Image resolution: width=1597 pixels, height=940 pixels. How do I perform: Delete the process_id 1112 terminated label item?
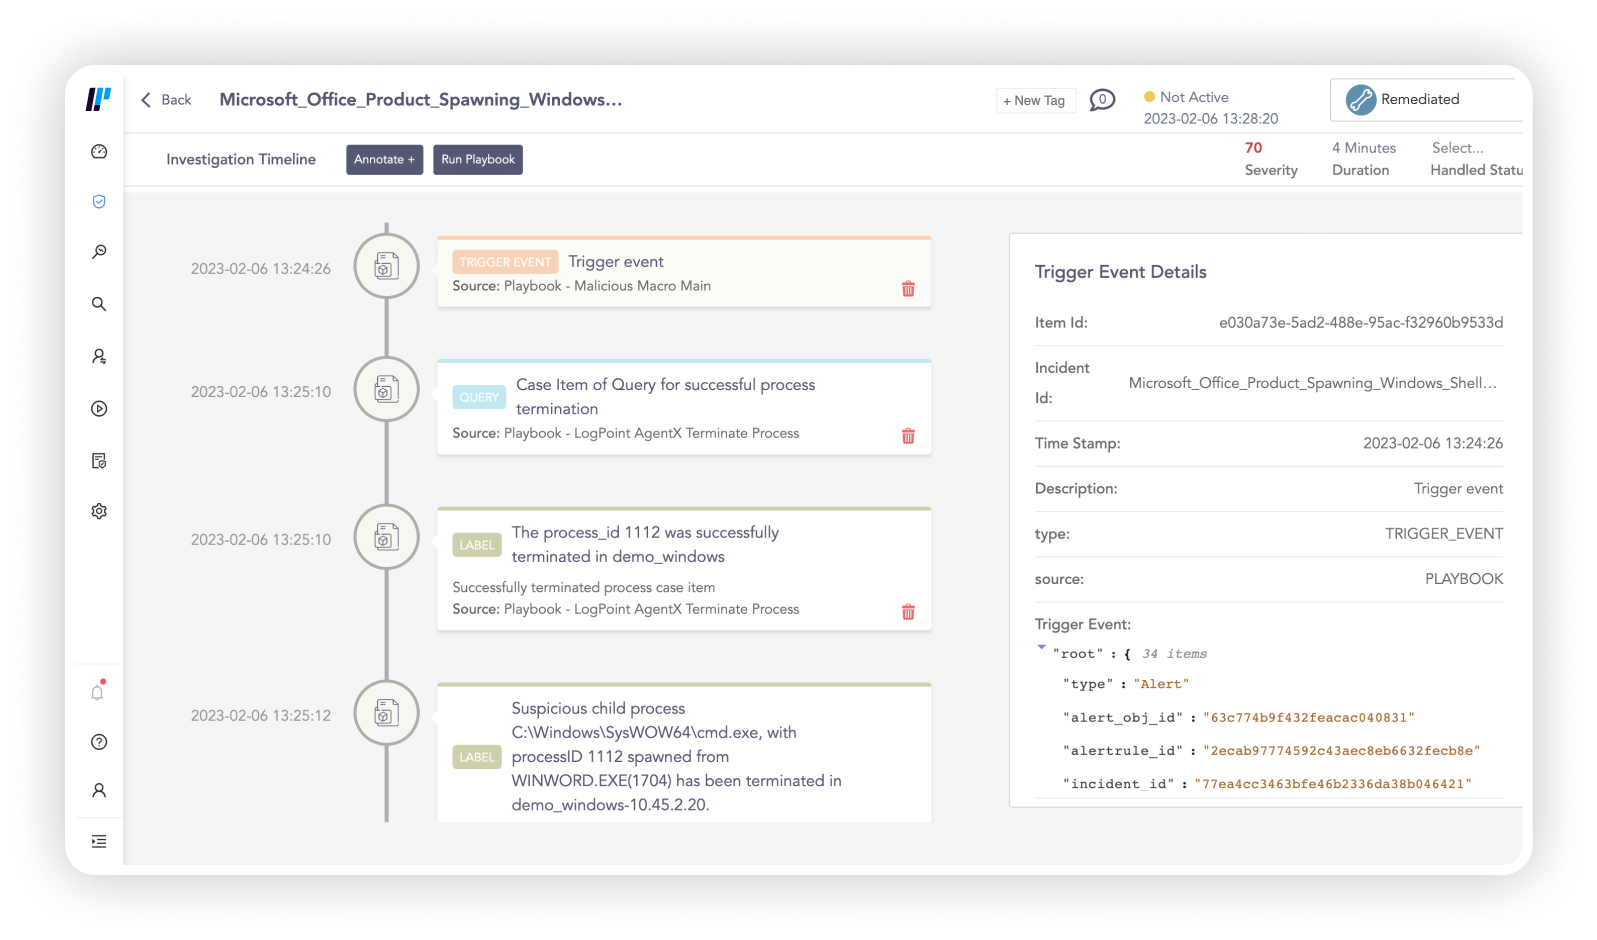pos(908,612)
